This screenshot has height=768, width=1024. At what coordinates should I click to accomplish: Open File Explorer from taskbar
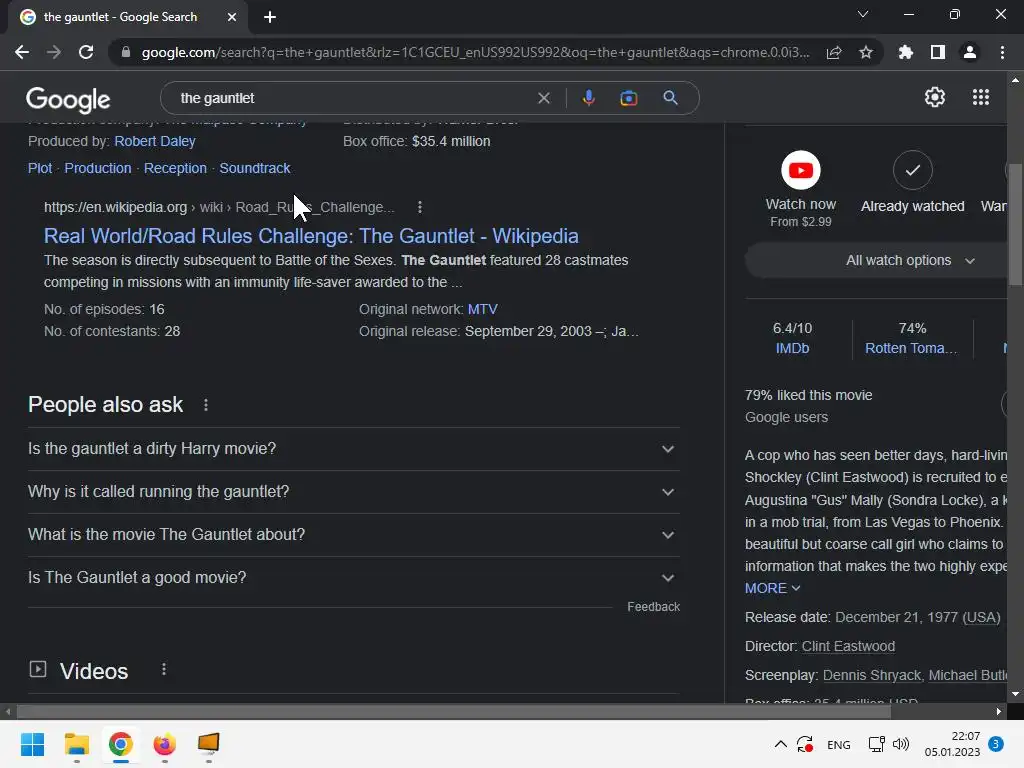[x=76, y=744]
